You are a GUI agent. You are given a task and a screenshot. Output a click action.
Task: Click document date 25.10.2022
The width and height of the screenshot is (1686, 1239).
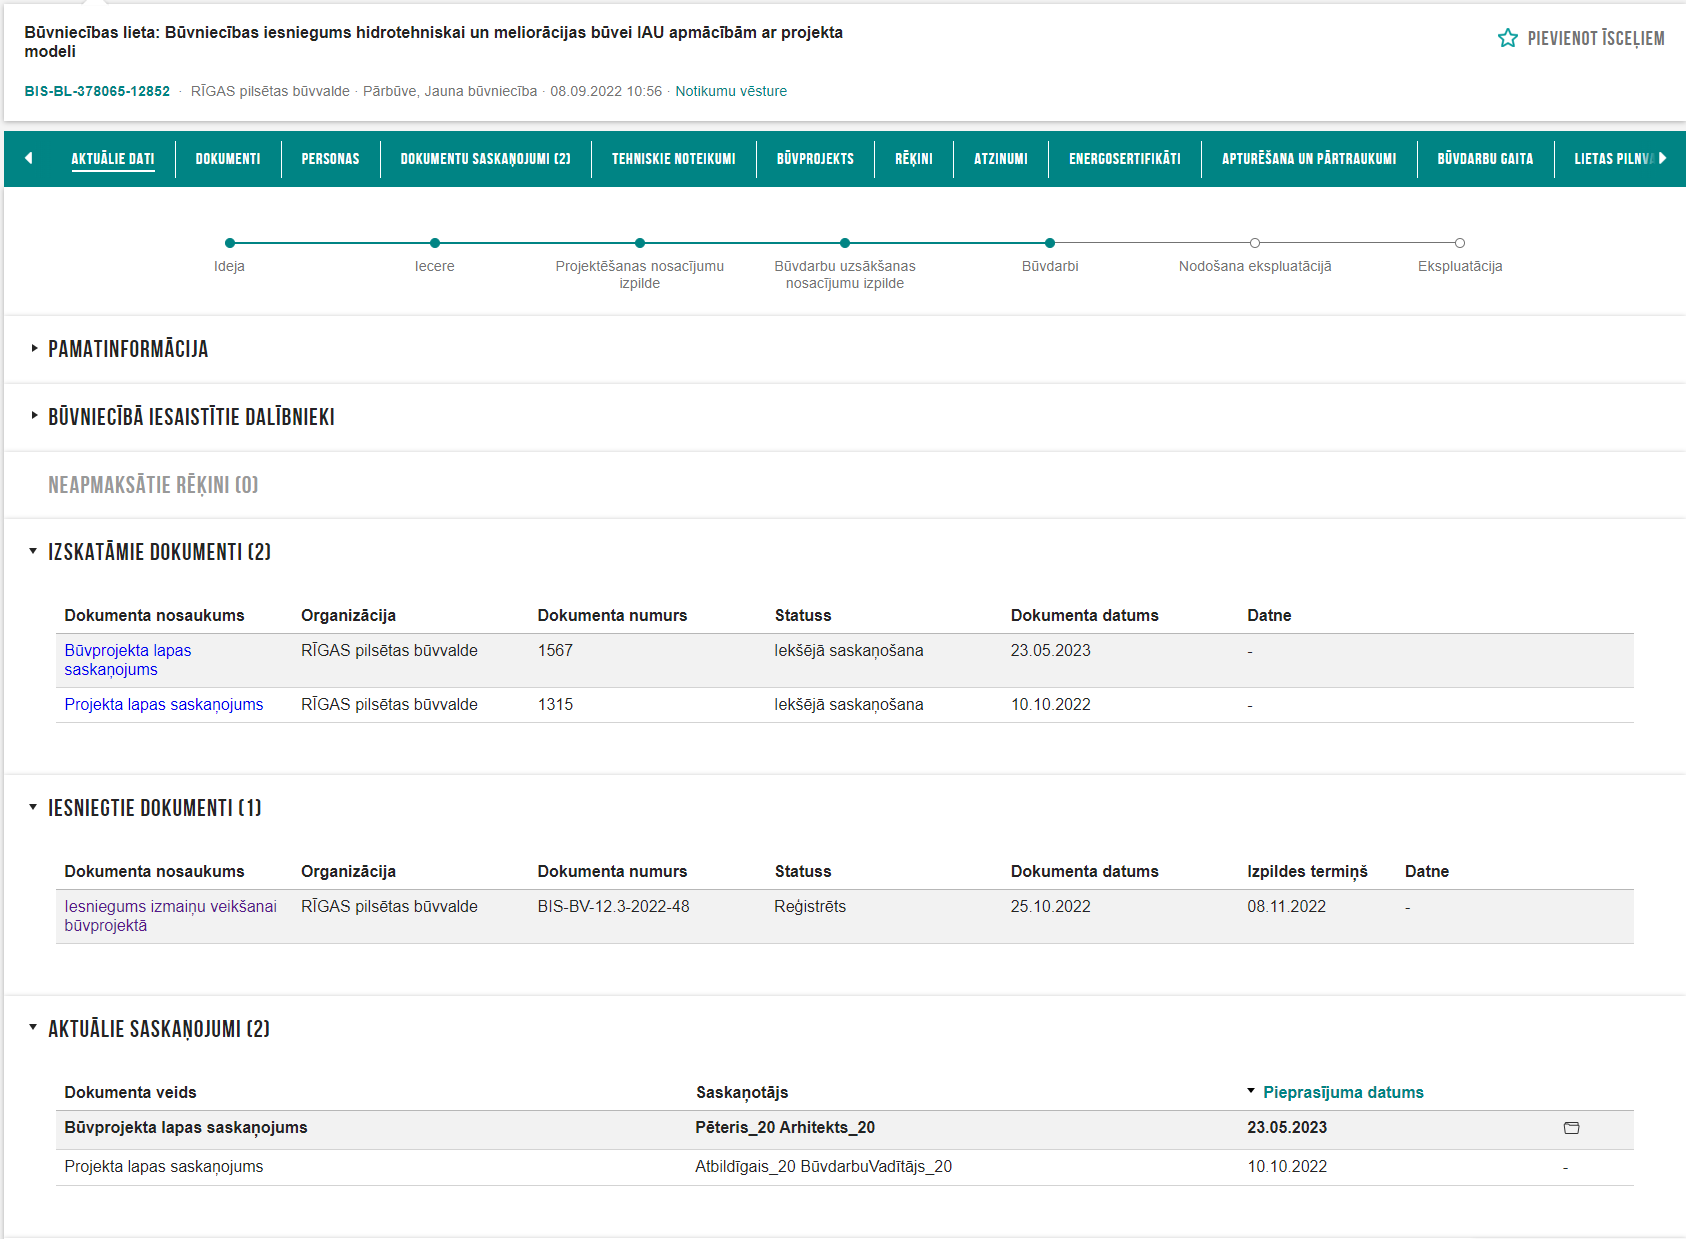(1050, 907)
